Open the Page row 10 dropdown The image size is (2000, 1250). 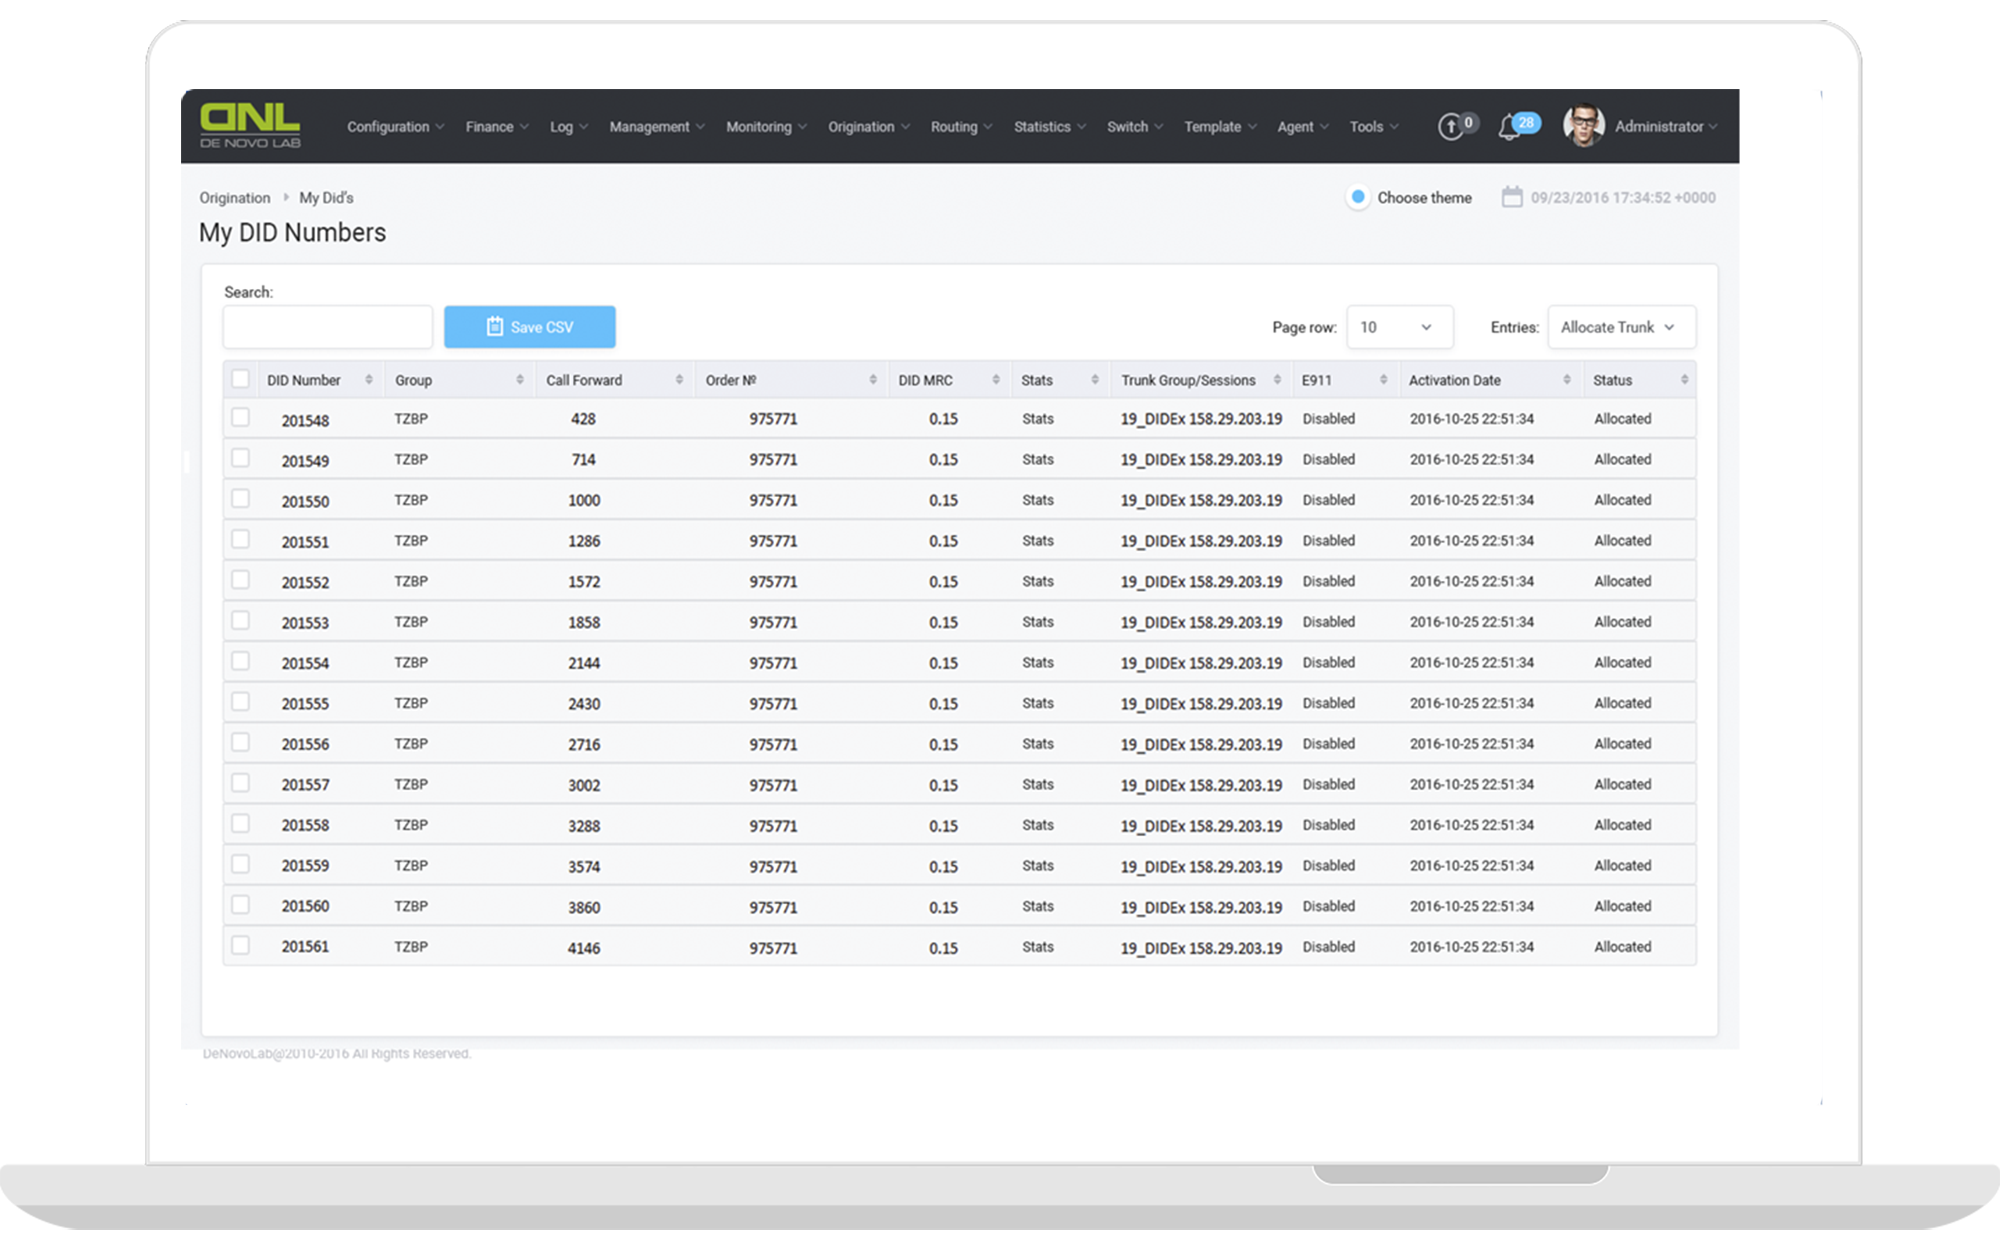coord(1399,327)
